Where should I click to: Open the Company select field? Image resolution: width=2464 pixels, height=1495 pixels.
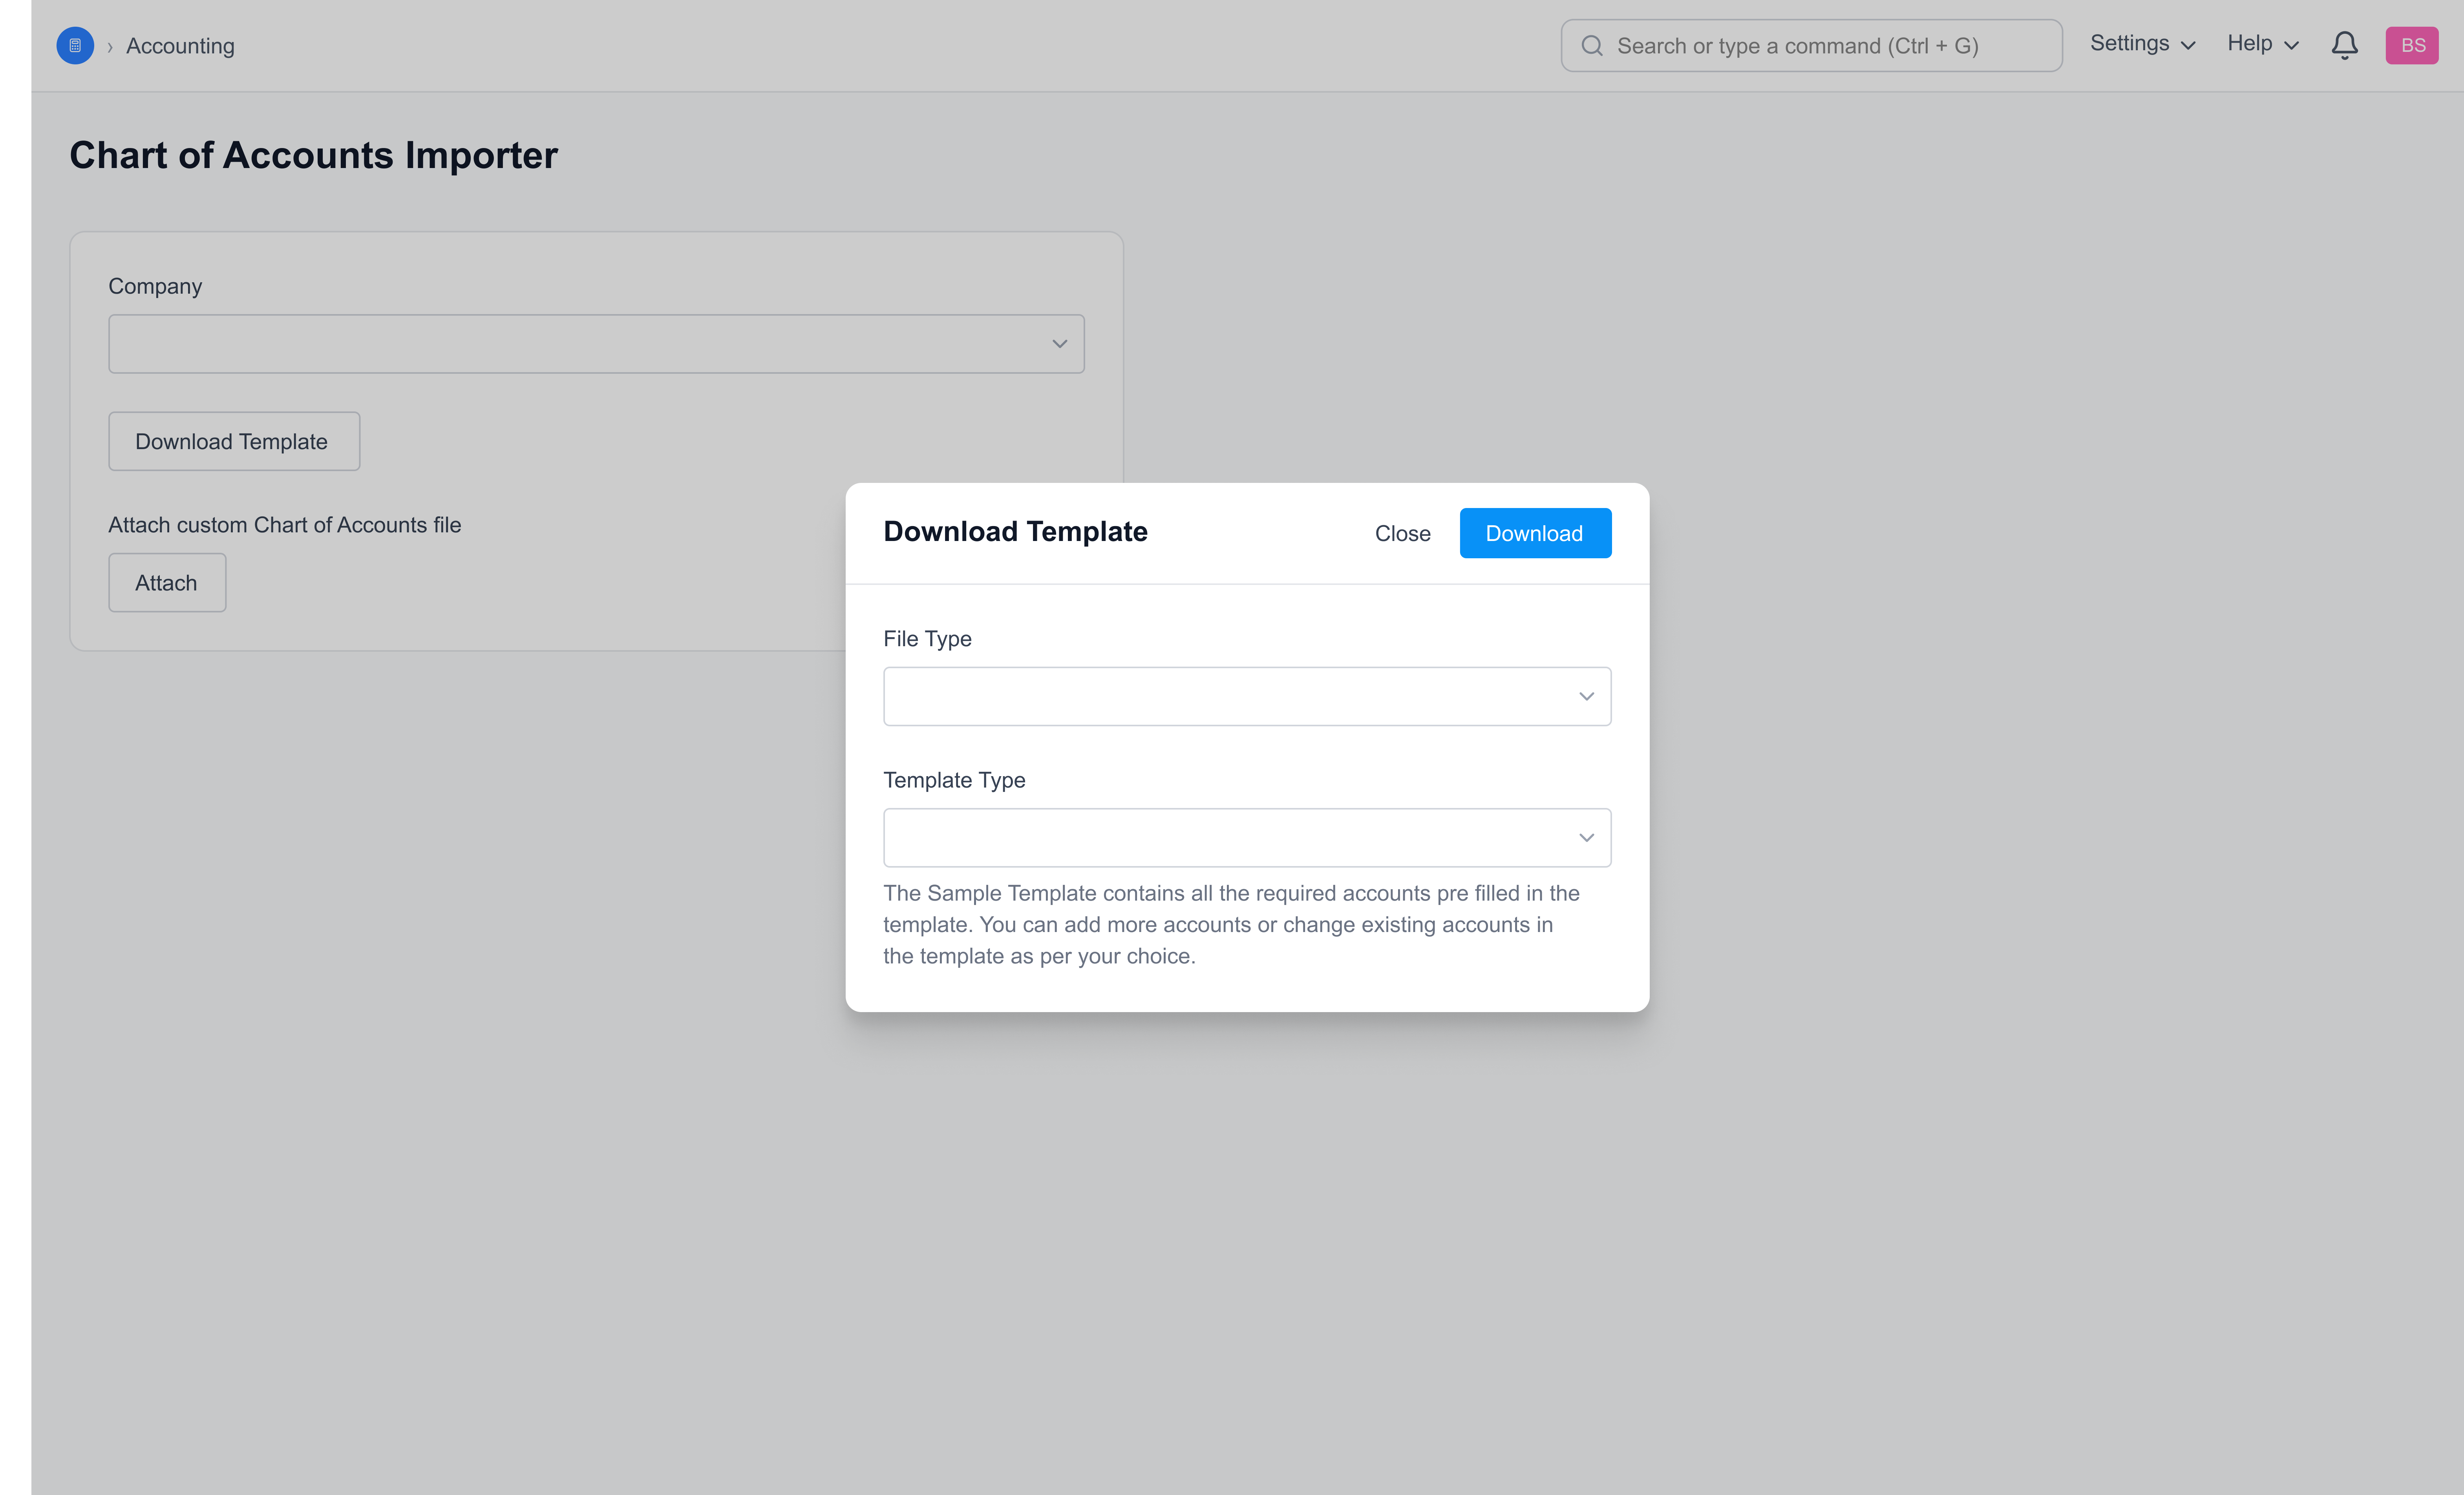tap(596, 344)
